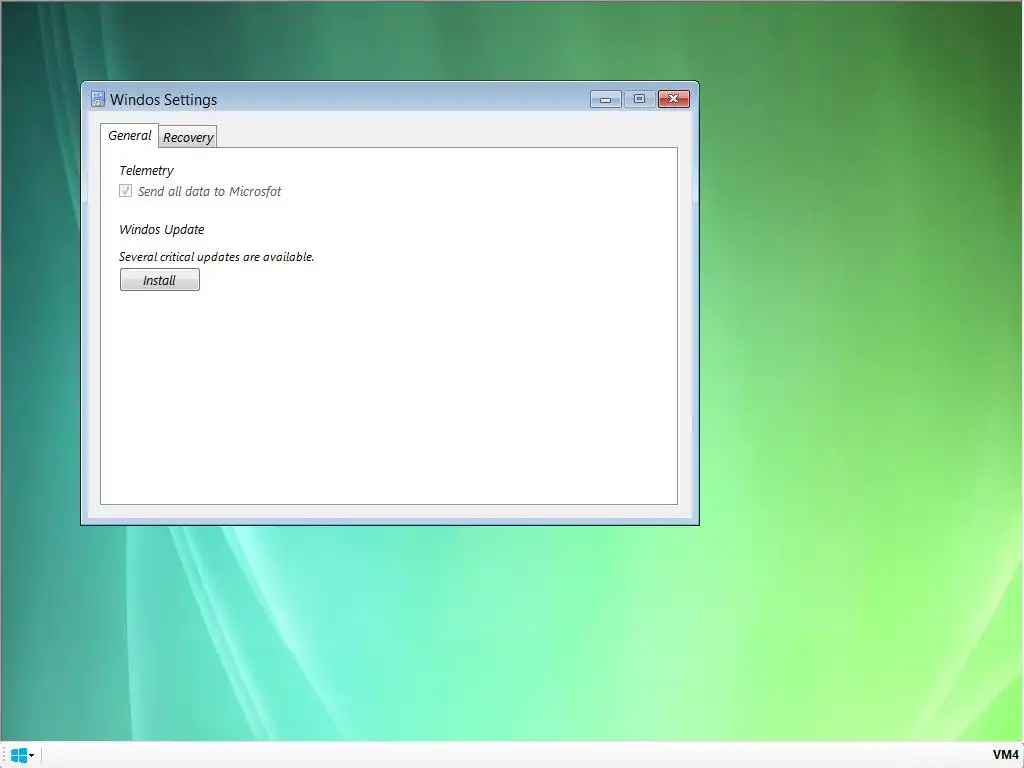Toggle Send all data to Microsfot checkbox
The height and width of the screenshot is (768, 1024).
tap(125, 191)
